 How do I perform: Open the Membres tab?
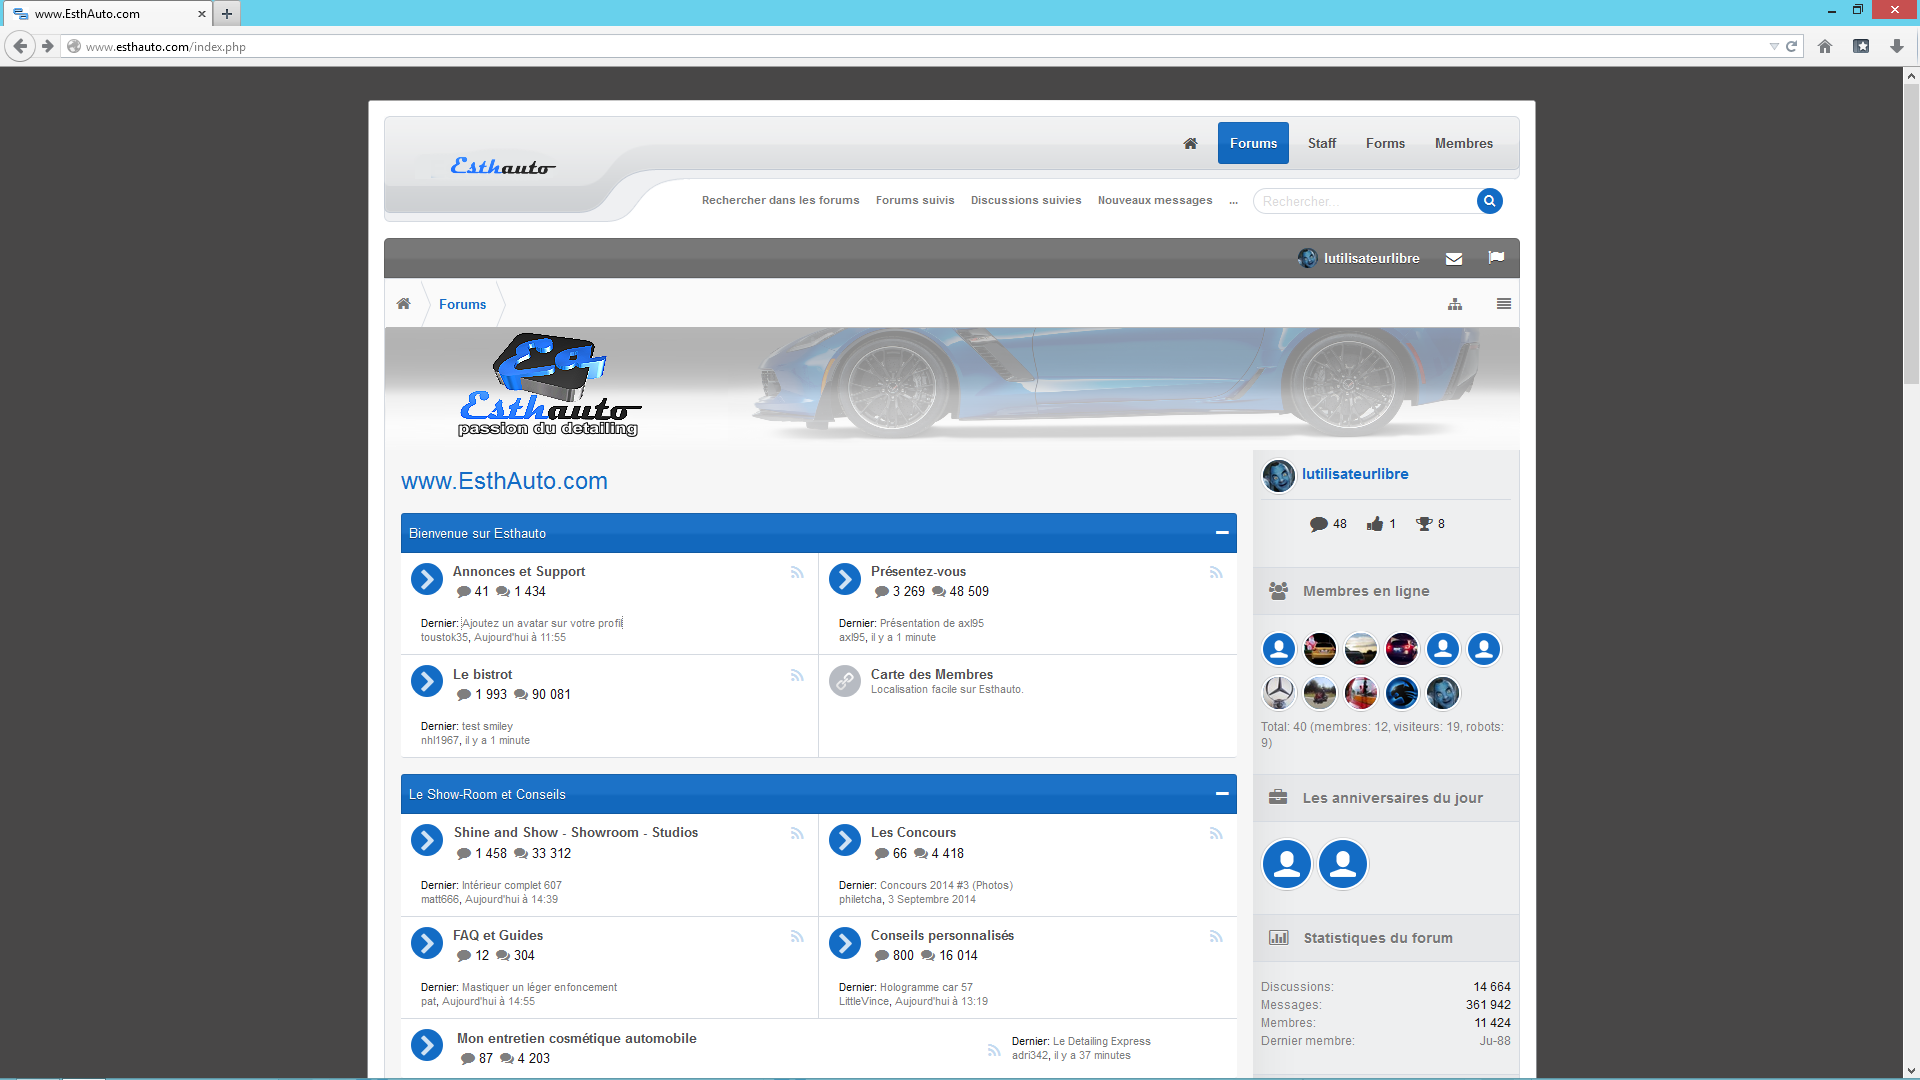[x=1464, y=143]
